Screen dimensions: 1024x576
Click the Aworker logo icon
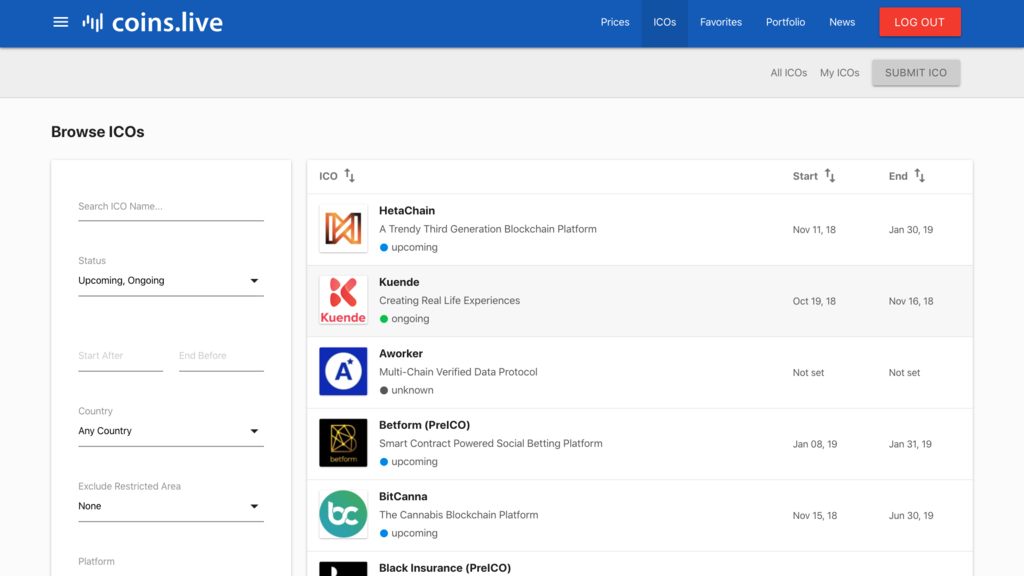coord(343,372)
